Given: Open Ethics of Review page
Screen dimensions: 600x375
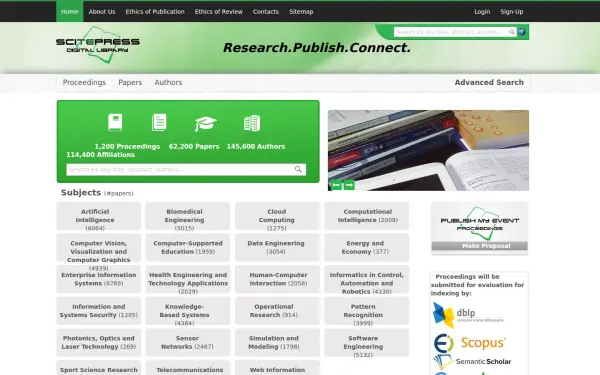Looking at the screenshot, I should [x=218, y=11].
